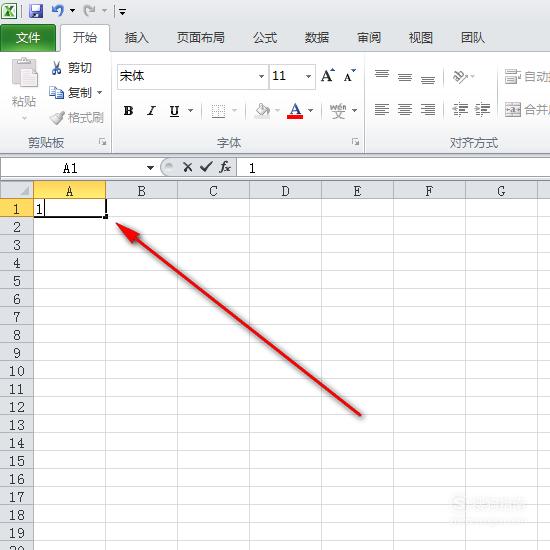The width and height of the screenshot is (550, 550).
Task: Open the 复制 copy options dropdown arrow
Action: click(x=100, y=93)
